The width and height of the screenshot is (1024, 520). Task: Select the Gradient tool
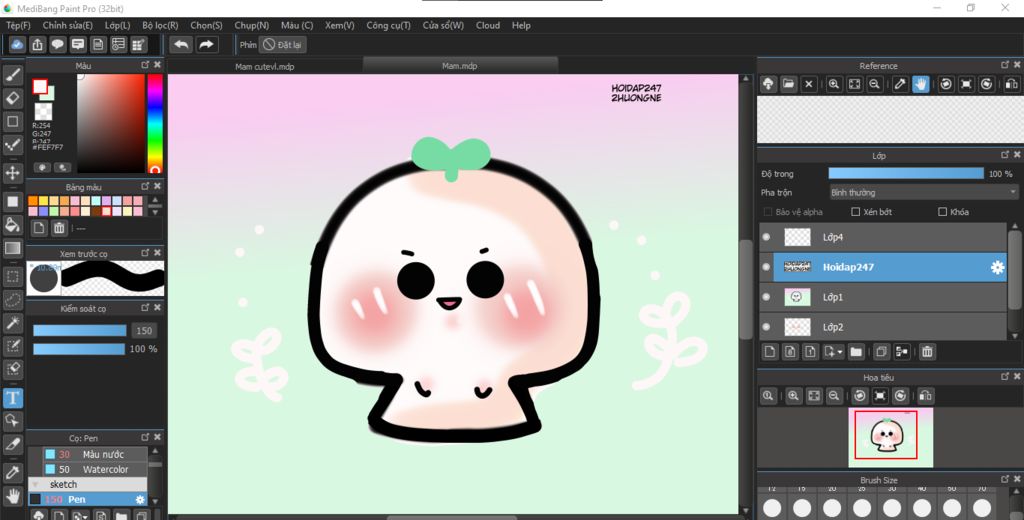point(12,248)
